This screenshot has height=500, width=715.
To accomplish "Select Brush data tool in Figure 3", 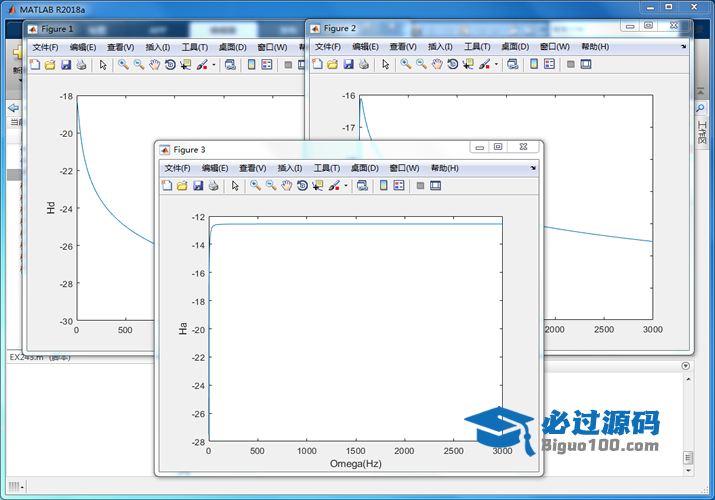I will point(334,186).
